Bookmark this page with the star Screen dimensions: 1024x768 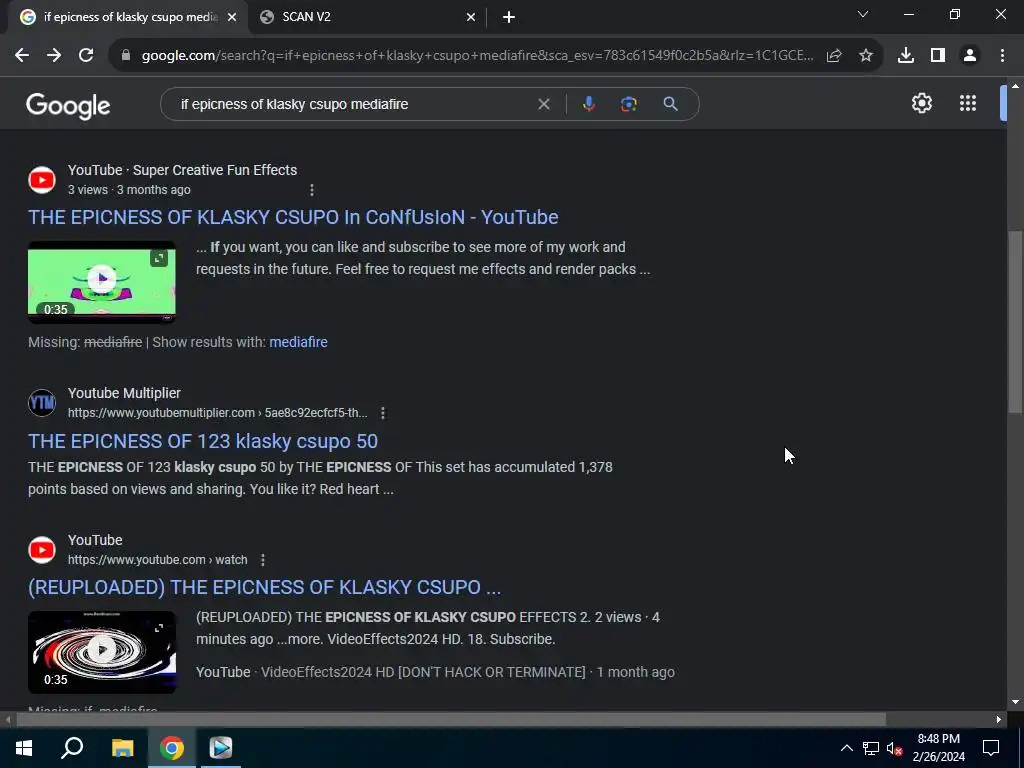tap(865, 56)
